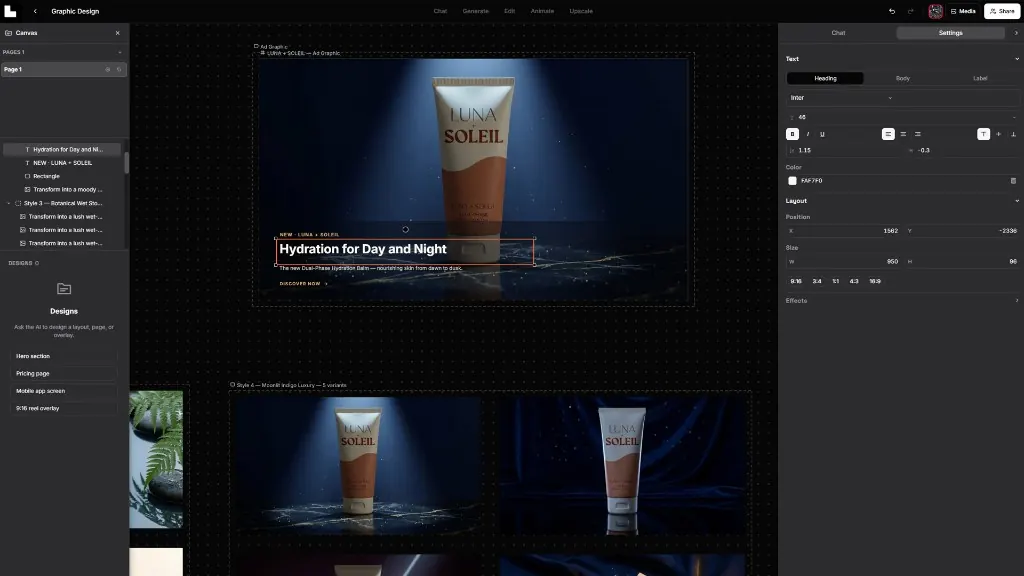Viewport: 1024px width, 576px height.
Task: Set text alignment to right
Action: click(x=918, y=134)
